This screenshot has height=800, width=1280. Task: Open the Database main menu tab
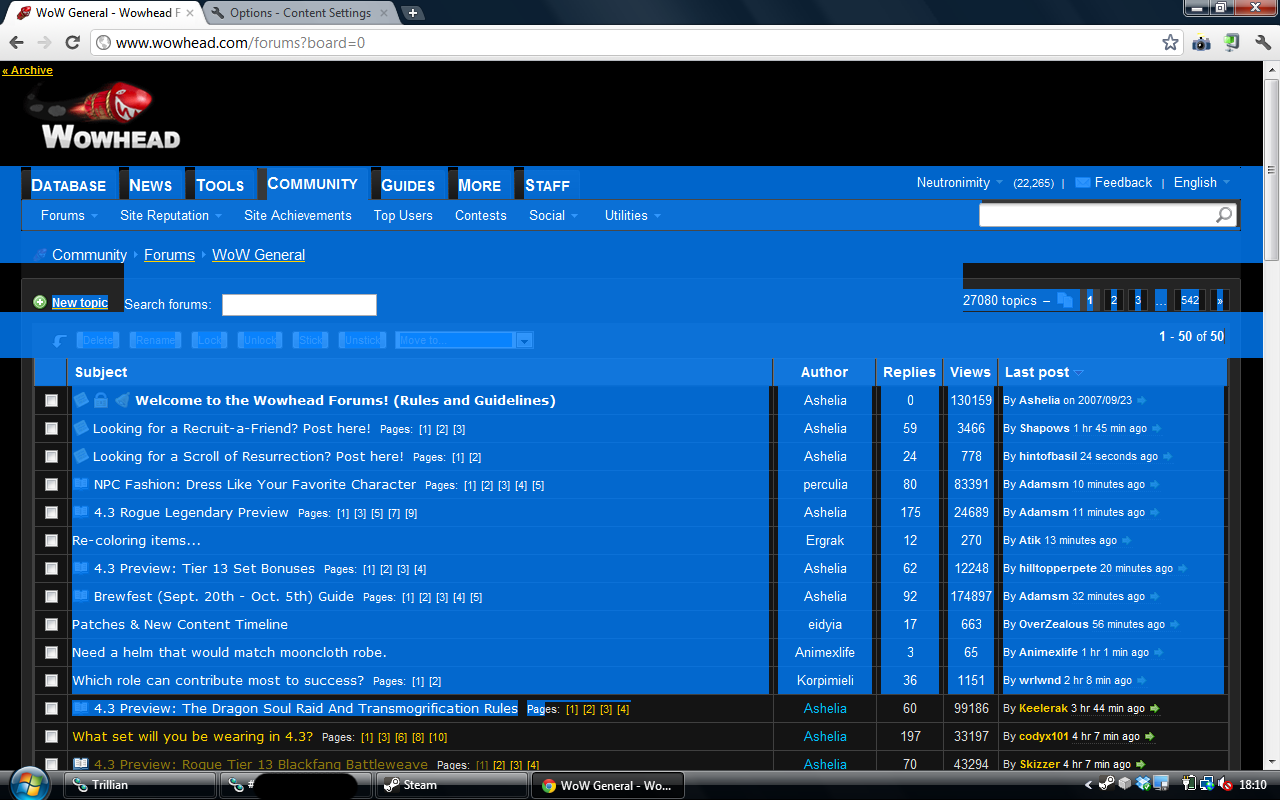[68, 185]
